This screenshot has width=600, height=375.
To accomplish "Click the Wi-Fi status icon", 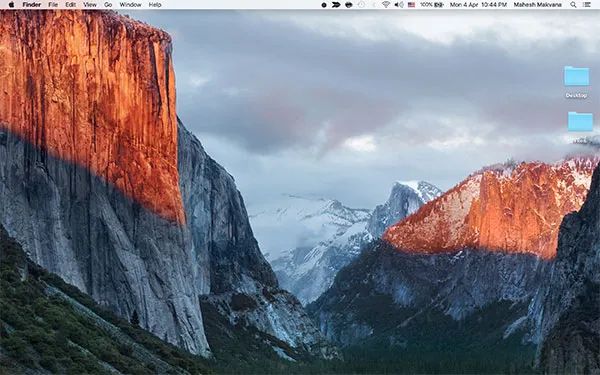I will (x=386, y=5).
